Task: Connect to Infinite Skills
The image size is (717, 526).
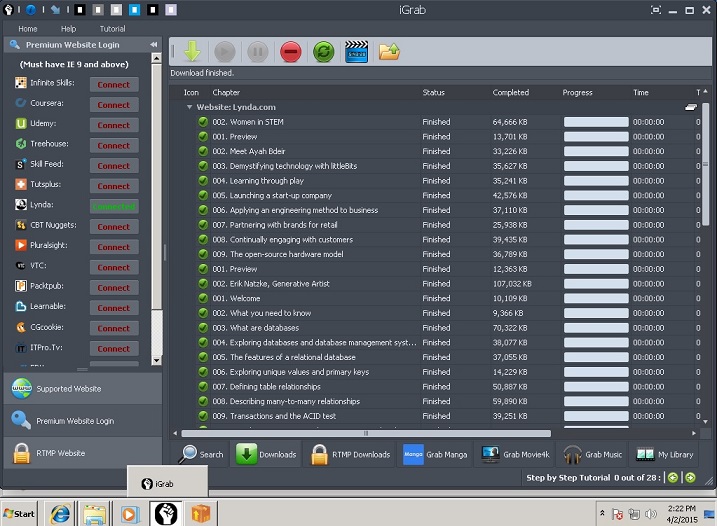Action: tap(114, 85)
